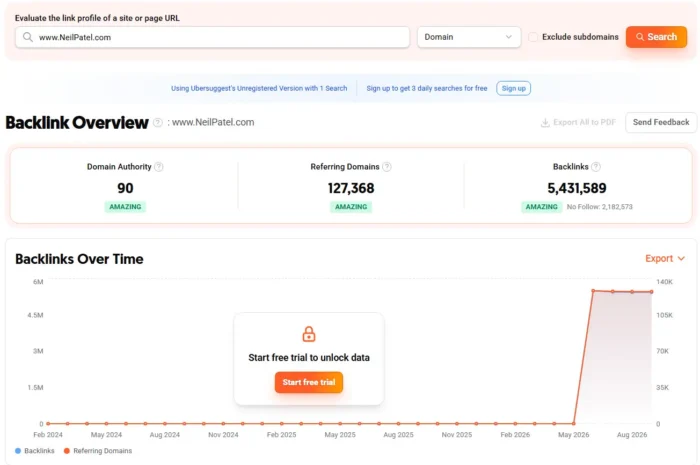Toggle the Referring Domains legend item
700x465 pixels.
pyautogui.click(x=98, y=451)
